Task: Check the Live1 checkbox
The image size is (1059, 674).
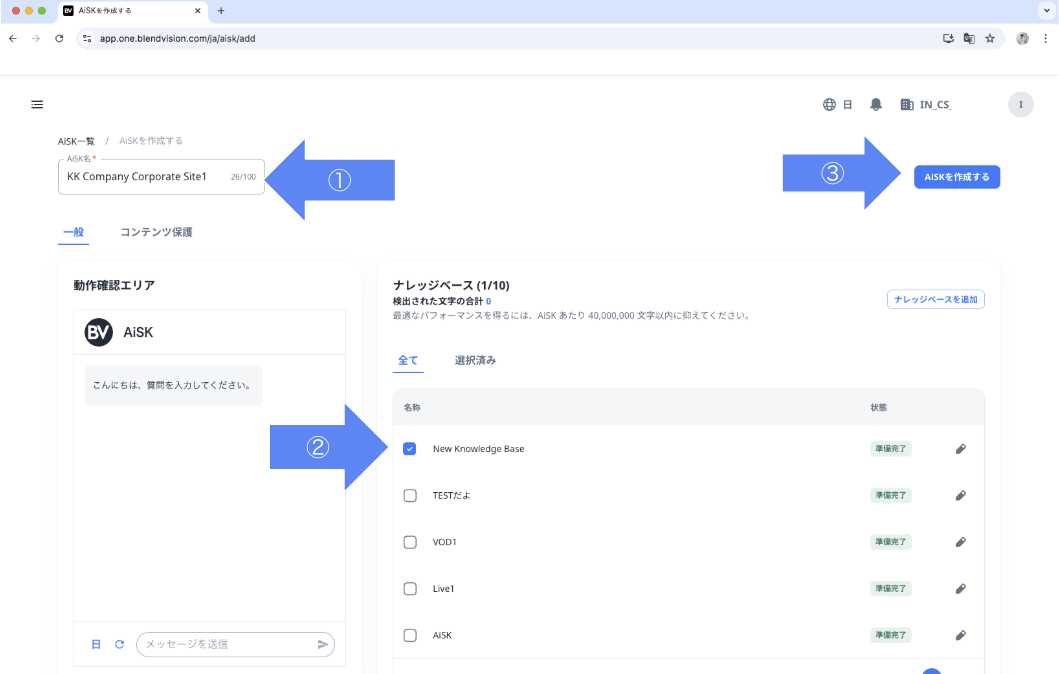Action: [x=410, y=588]
